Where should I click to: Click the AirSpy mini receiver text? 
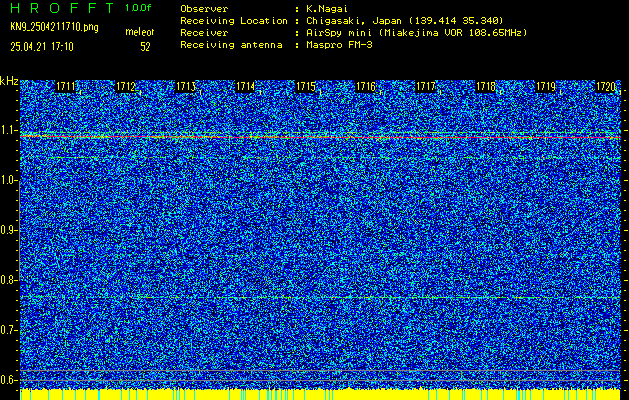click(417, 33)
